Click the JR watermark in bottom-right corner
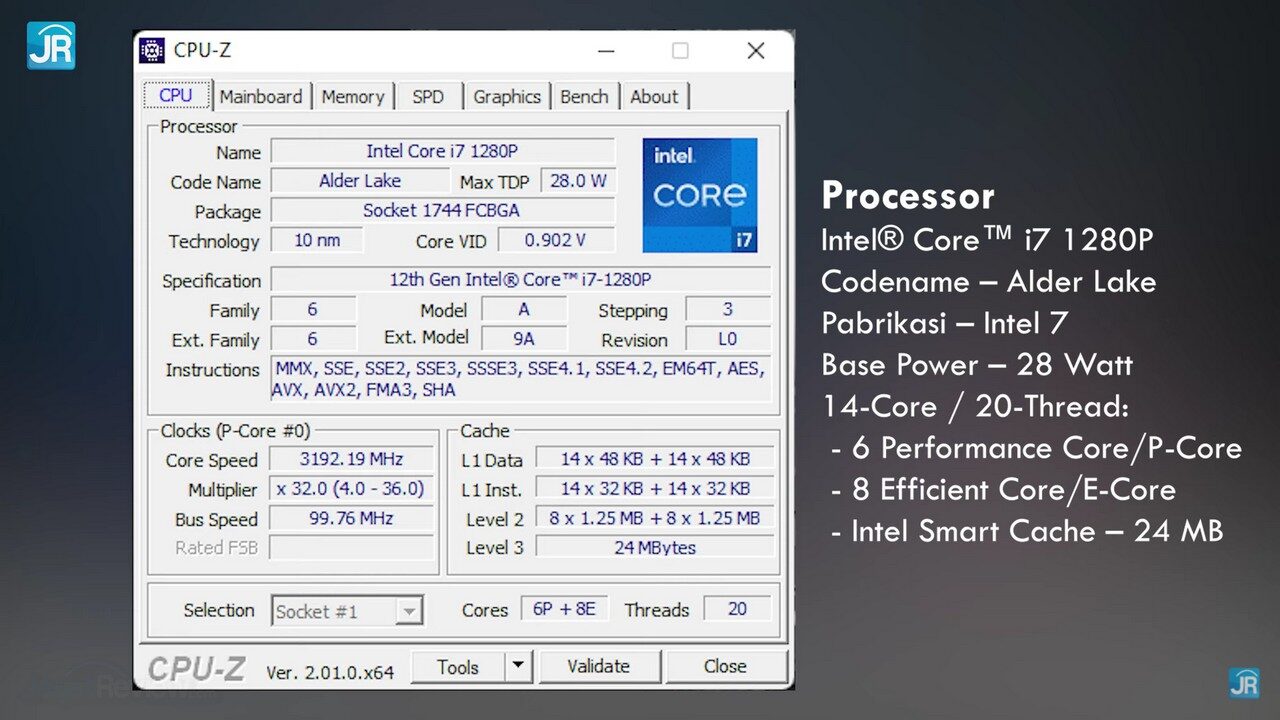 [x=1243, y=682]
